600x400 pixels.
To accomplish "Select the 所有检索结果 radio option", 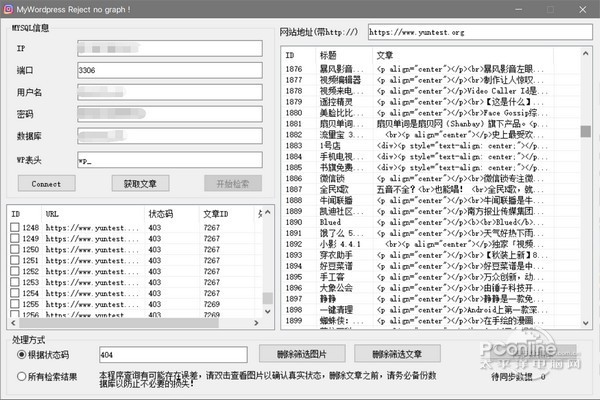I will pyautogui.click(x=22, y=377).
